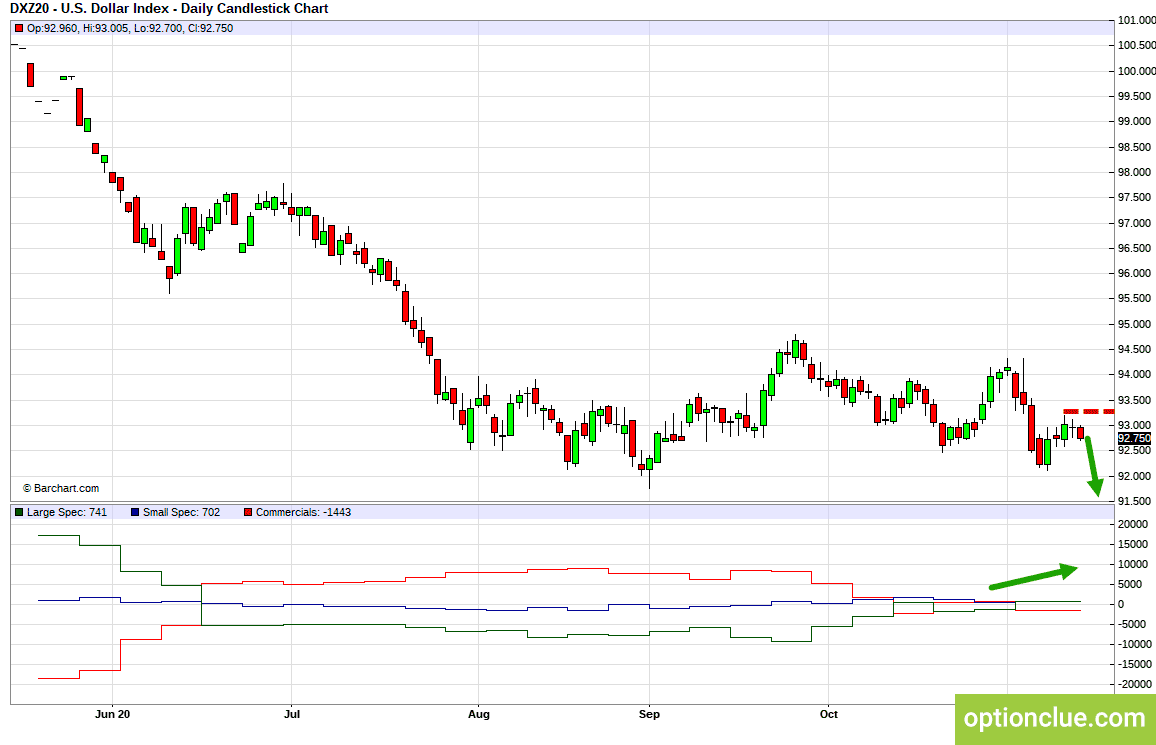Screen dimensions: 1156x745
Task: Select the Jun 20 date label
Action: point(113,714)
